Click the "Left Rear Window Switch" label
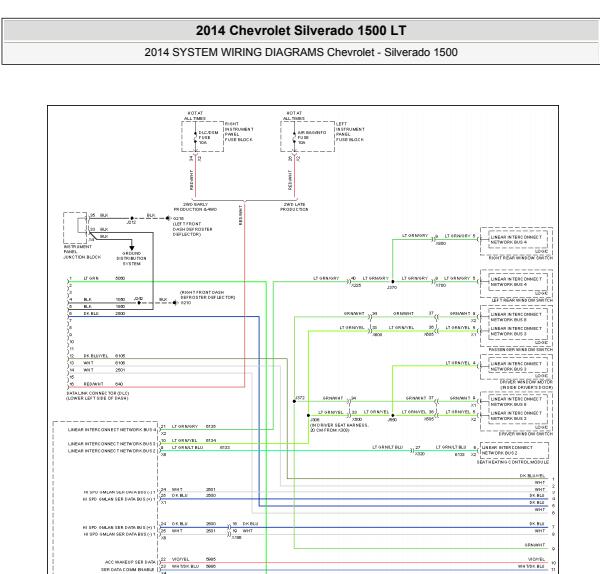600x574 pixels. click(522, 300)
